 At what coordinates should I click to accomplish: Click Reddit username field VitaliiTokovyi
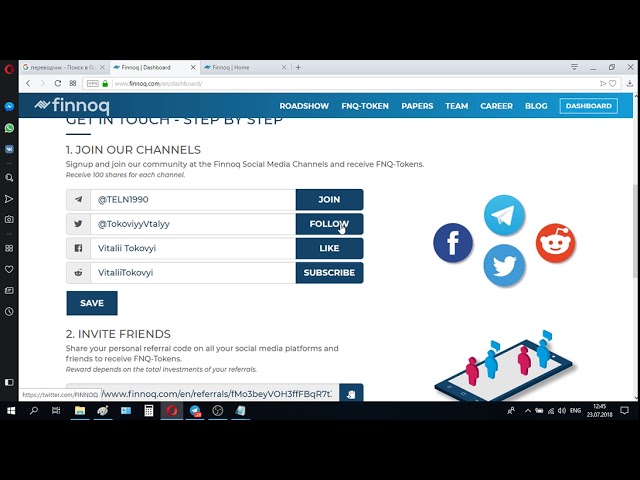click(193, 273)
